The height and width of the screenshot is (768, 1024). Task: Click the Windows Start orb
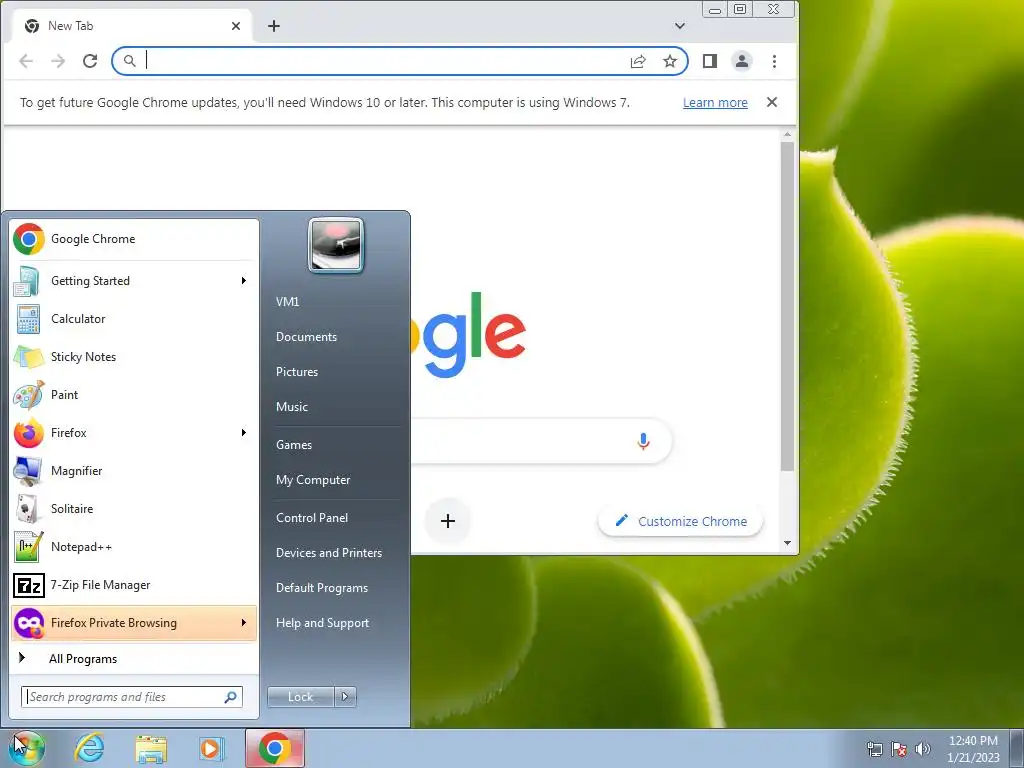(26, 748)
